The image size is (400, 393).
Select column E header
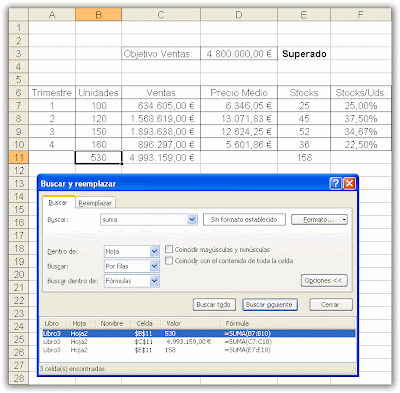304,15
